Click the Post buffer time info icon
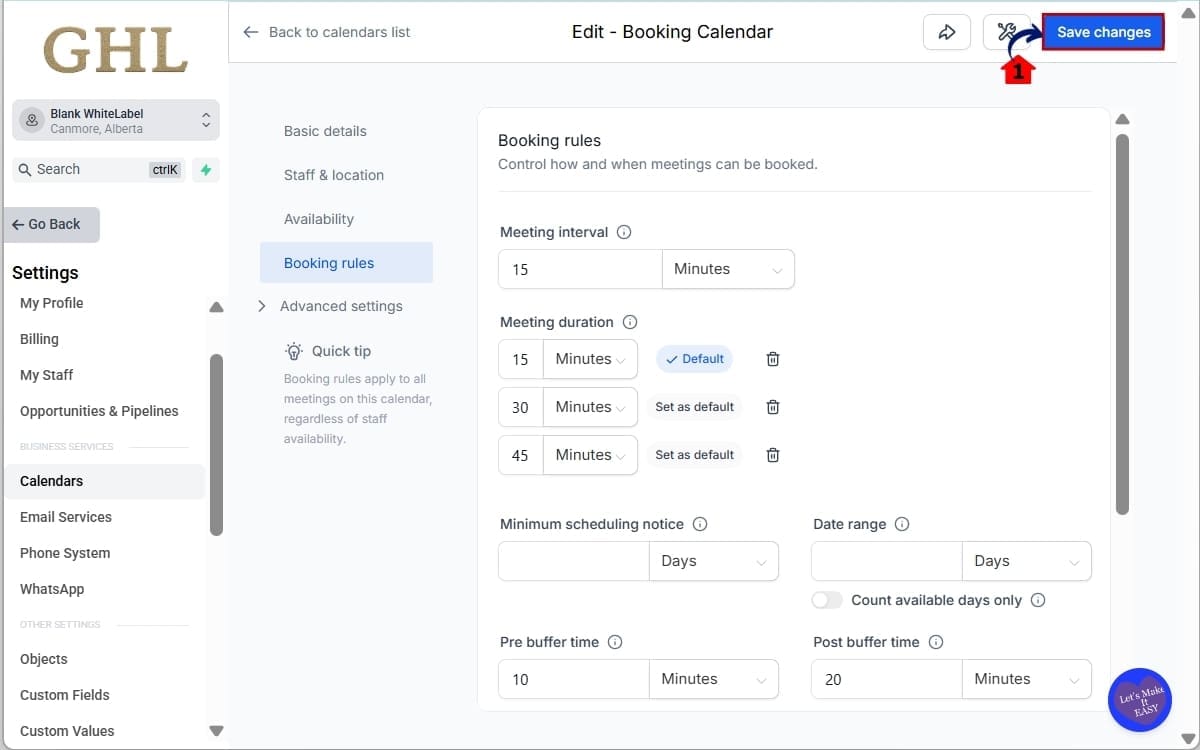The image size is (1200, 750). [x=936, y=642]
